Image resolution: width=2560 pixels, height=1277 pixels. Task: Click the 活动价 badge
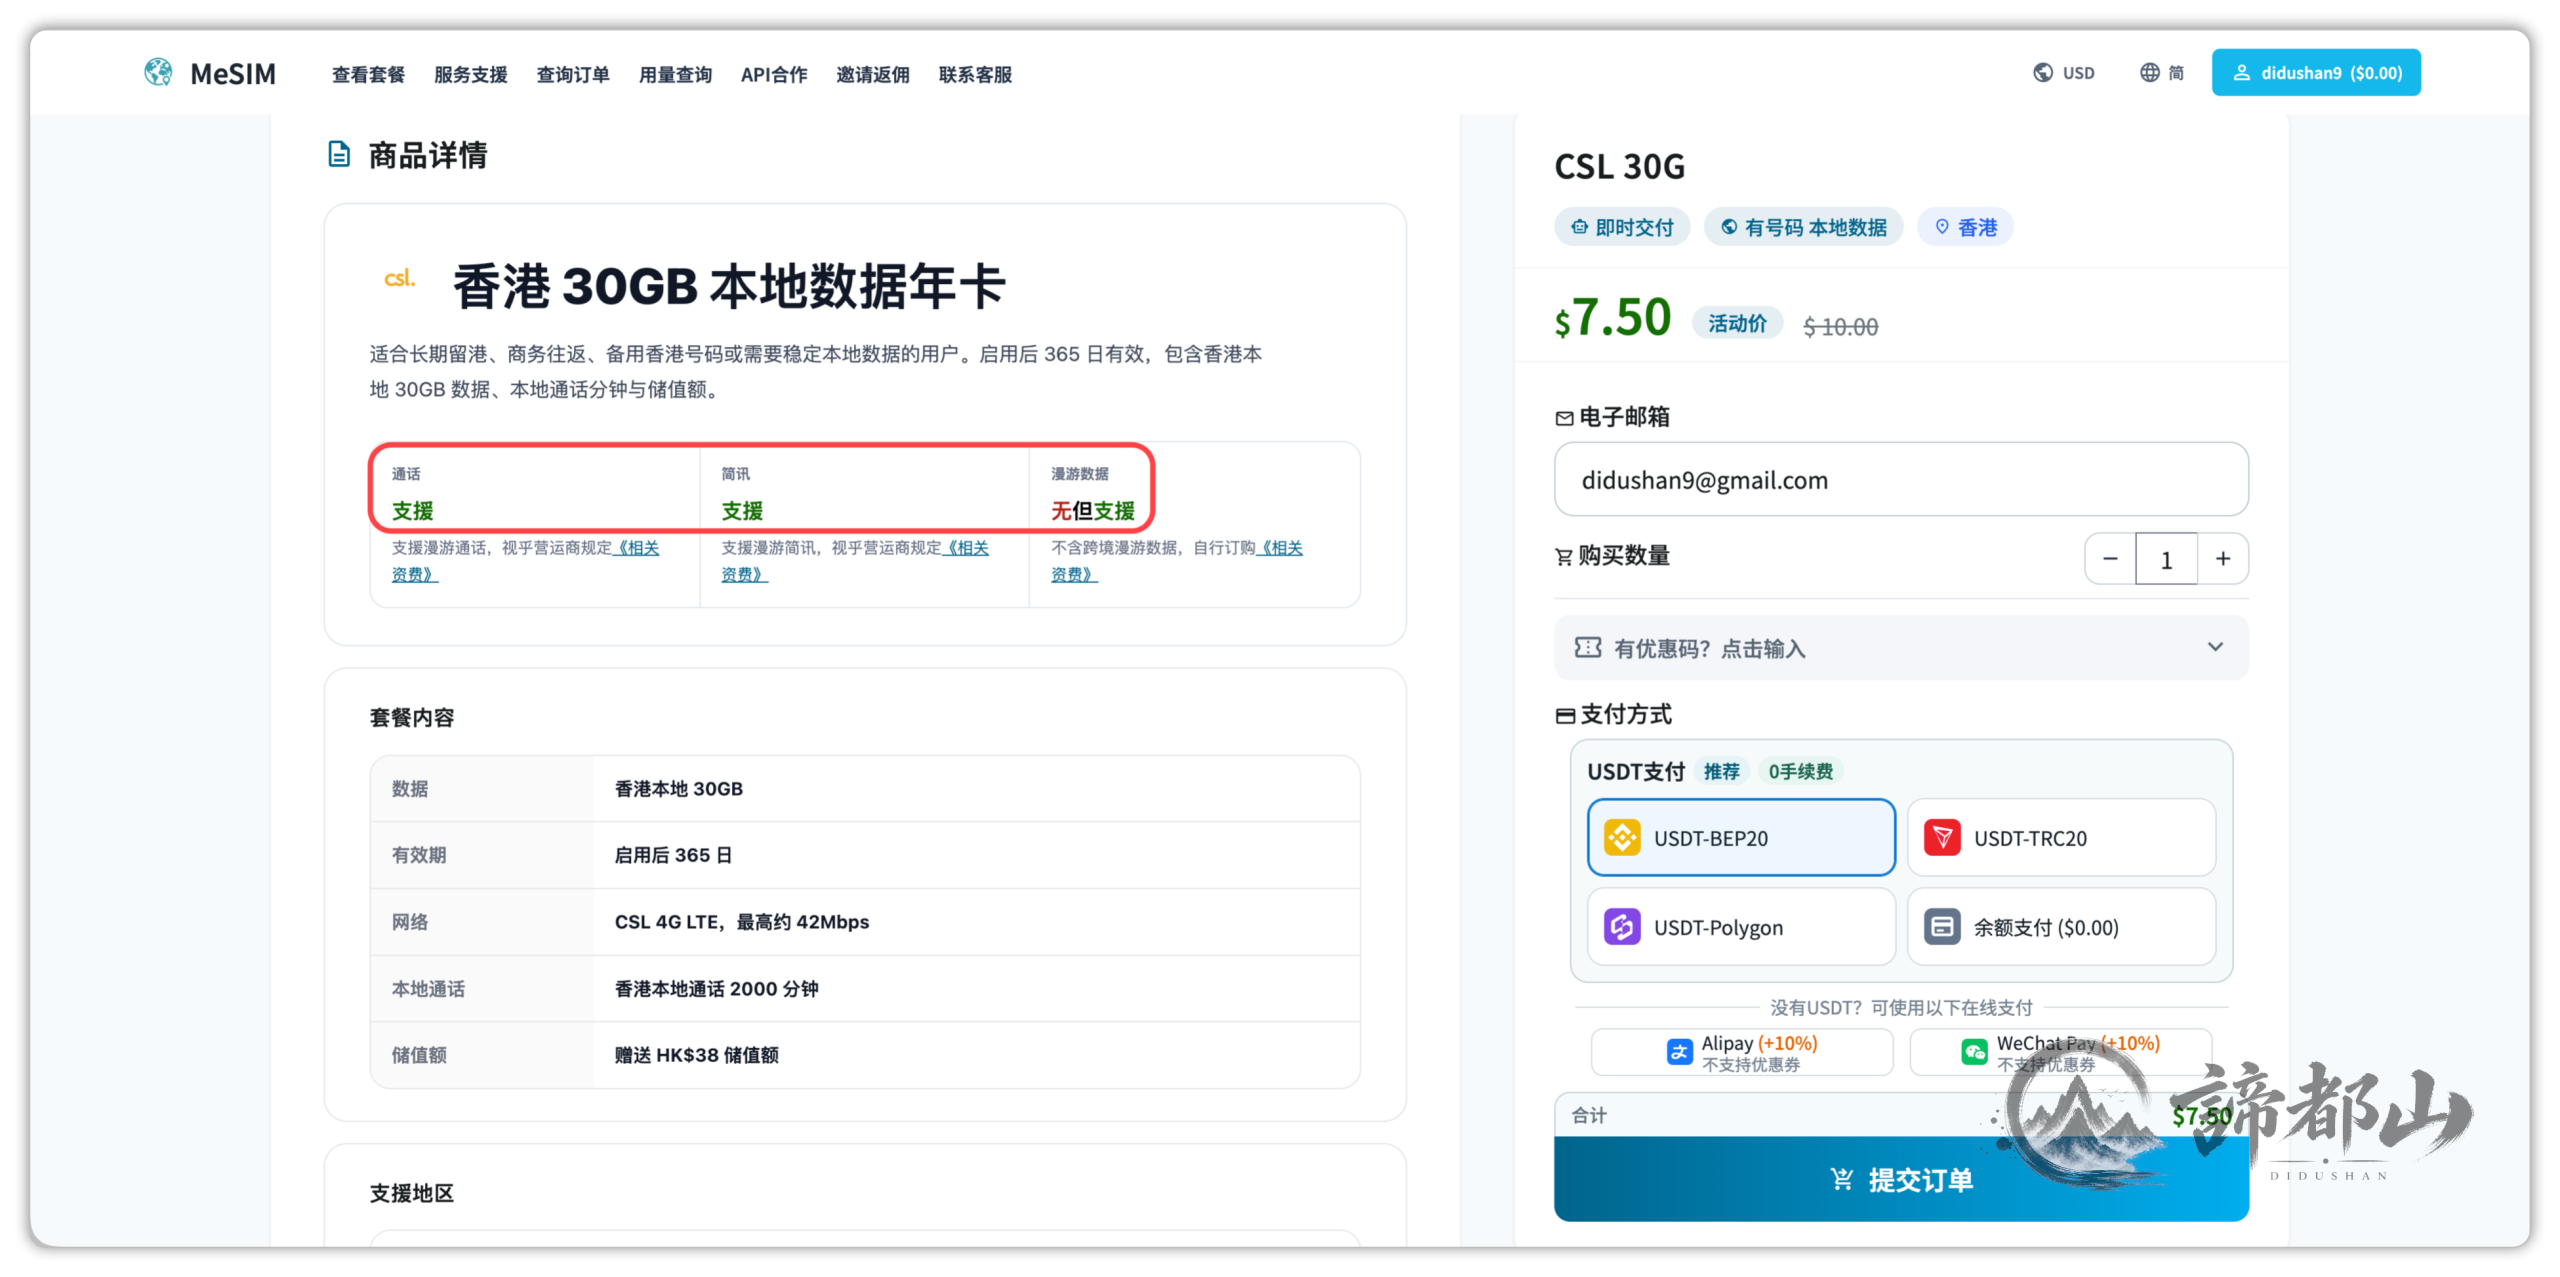[1737, 323]
